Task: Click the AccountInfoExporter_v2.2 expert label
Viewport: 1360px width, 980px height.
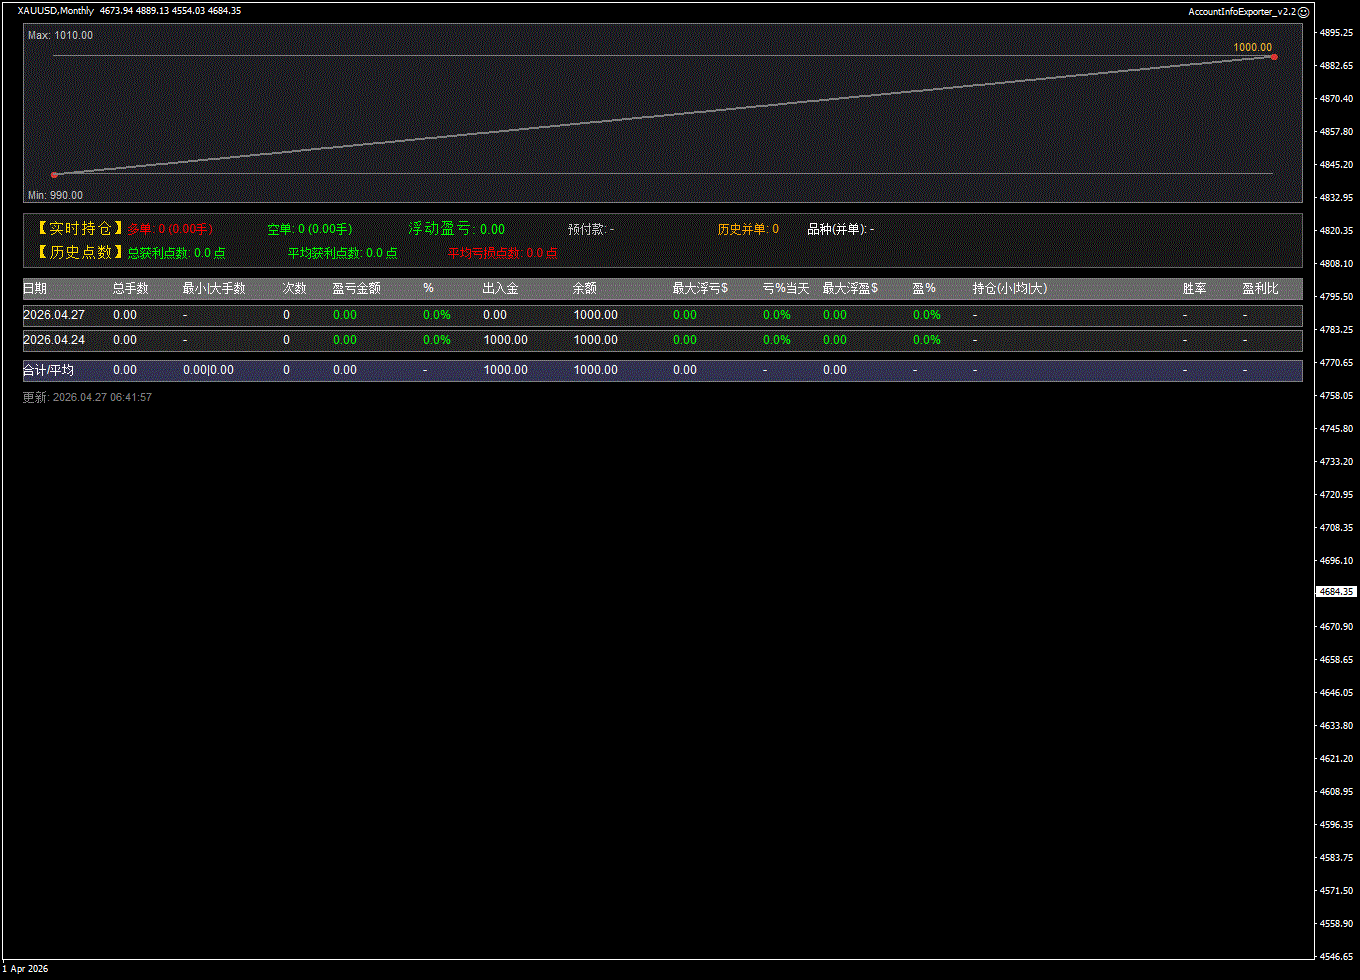Action: 1241,11
